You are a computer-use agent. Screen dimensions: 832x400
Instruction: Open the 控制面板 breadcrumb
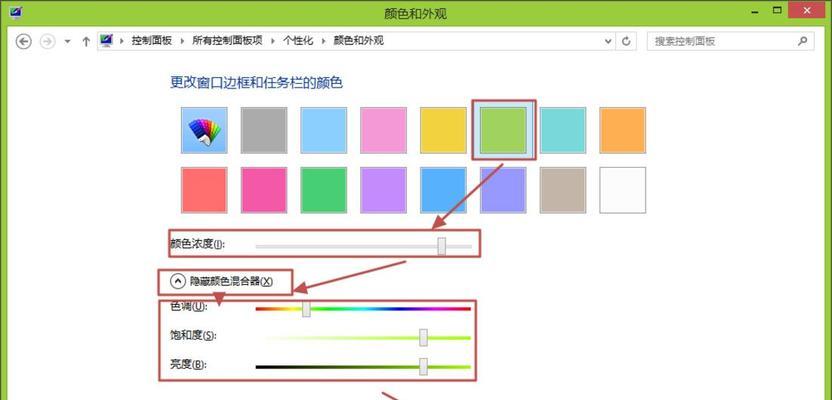152,41
